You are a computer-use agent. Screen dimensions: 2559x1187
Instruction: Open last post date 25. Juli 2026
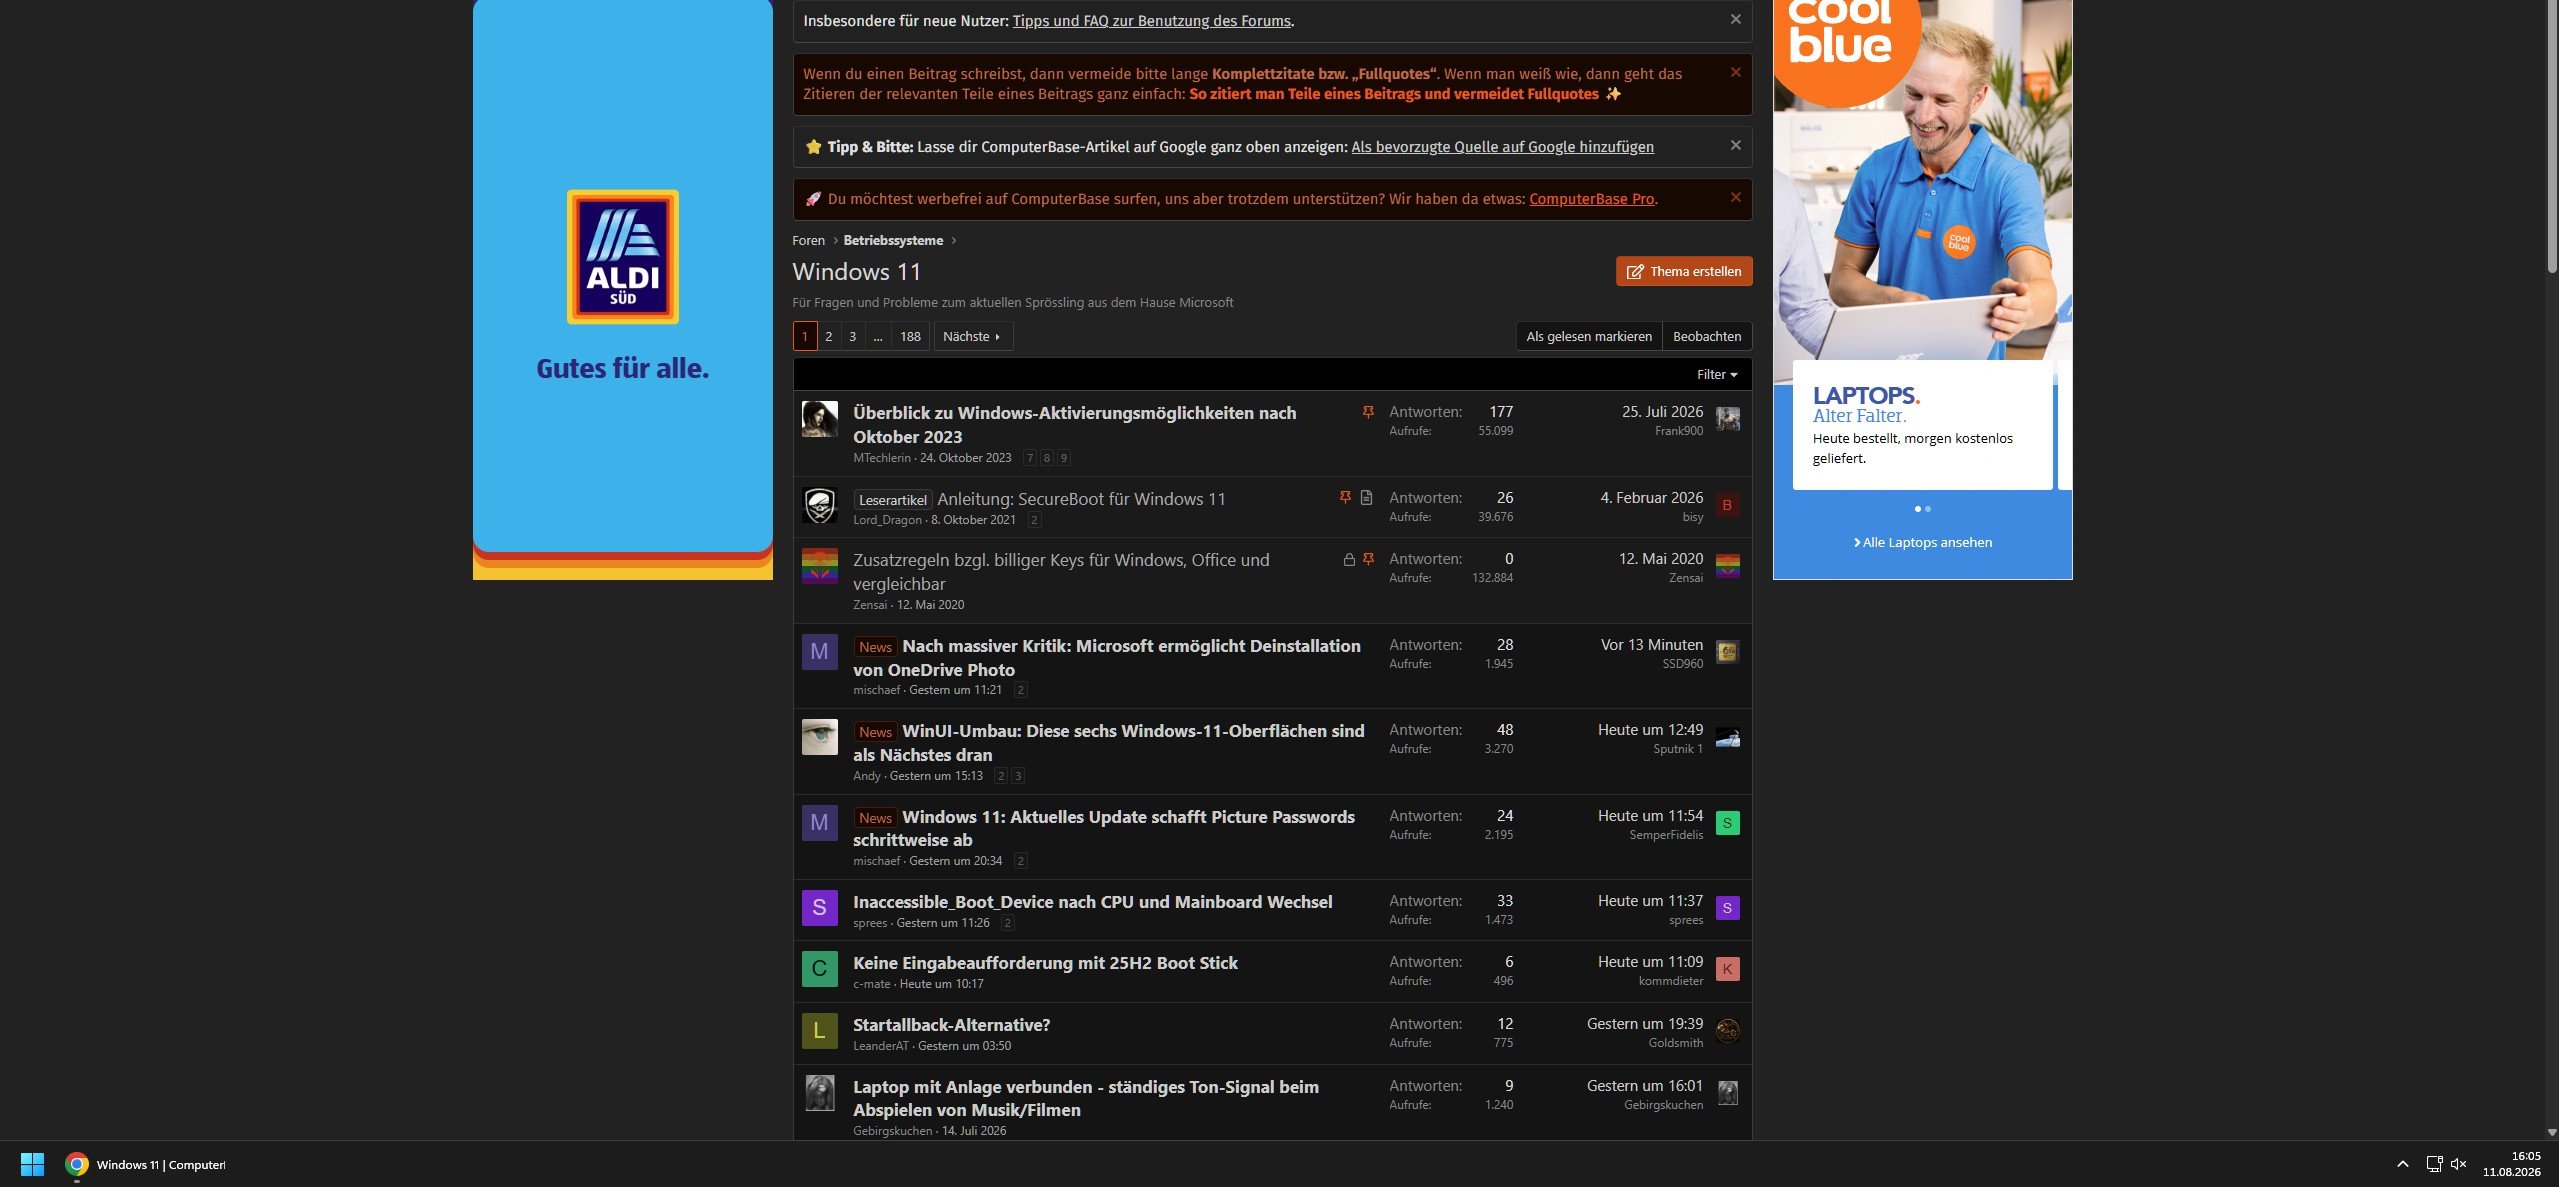point(1662,412)
